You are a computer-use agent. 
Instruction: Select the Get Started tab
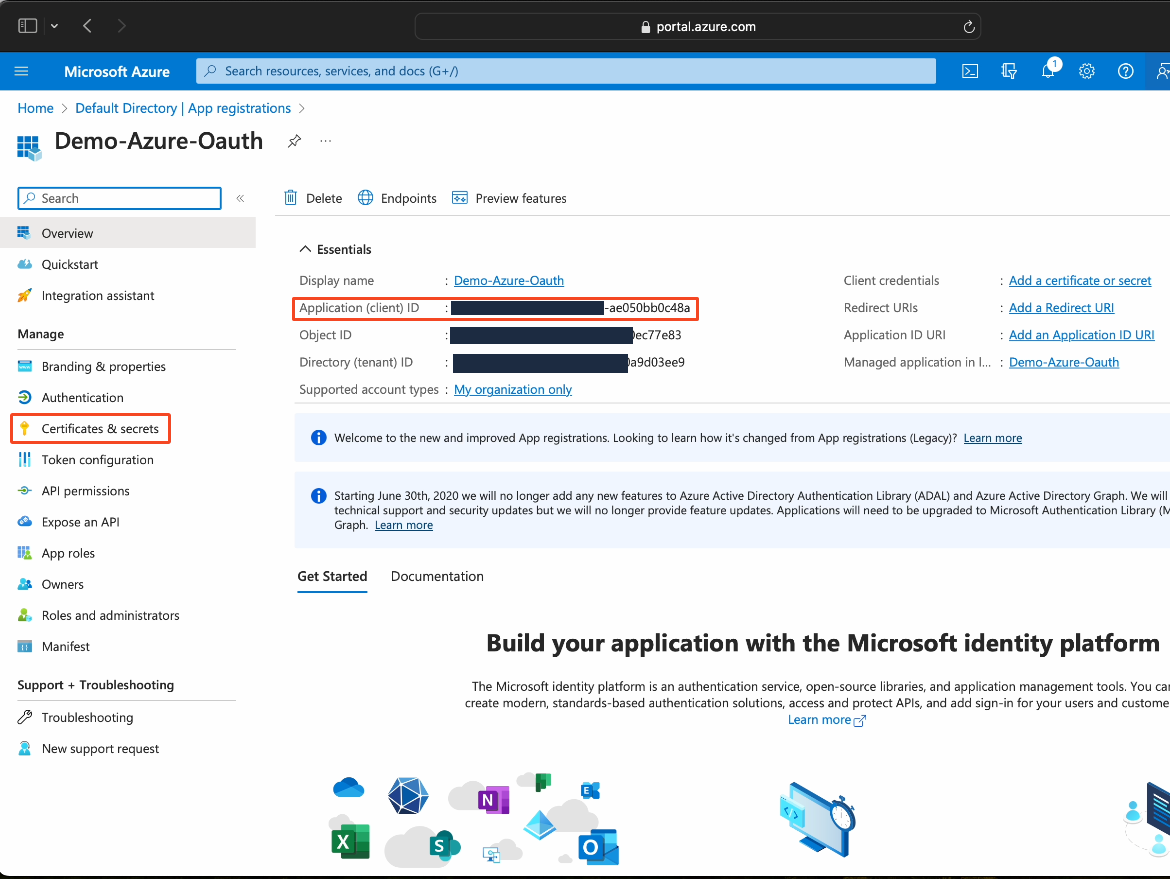(332, 576)
